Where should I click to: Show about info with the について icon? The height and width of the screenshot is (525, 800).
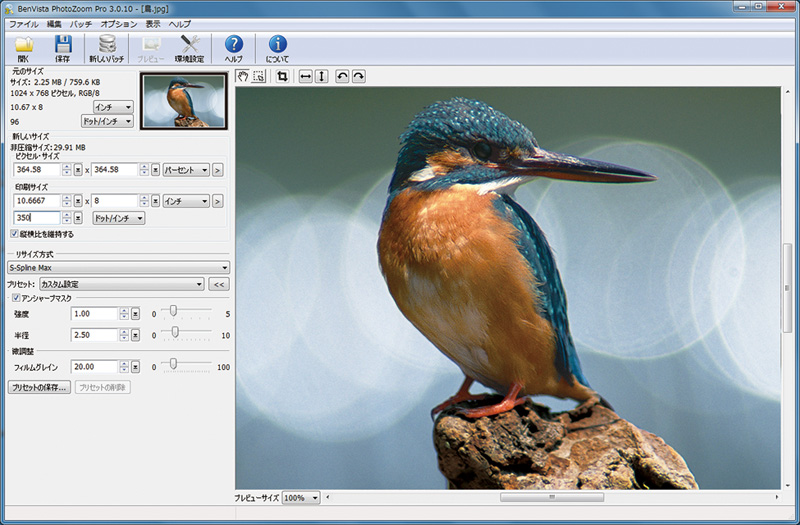point(278,49)
